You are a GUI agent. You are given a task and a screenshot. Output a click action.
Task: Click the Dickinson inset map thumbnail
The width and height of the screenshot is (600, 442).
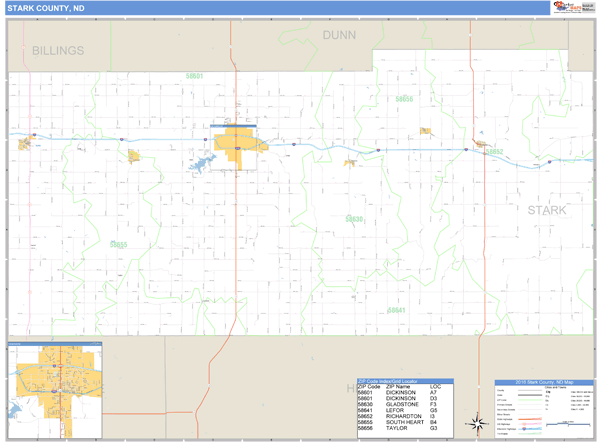55,387
